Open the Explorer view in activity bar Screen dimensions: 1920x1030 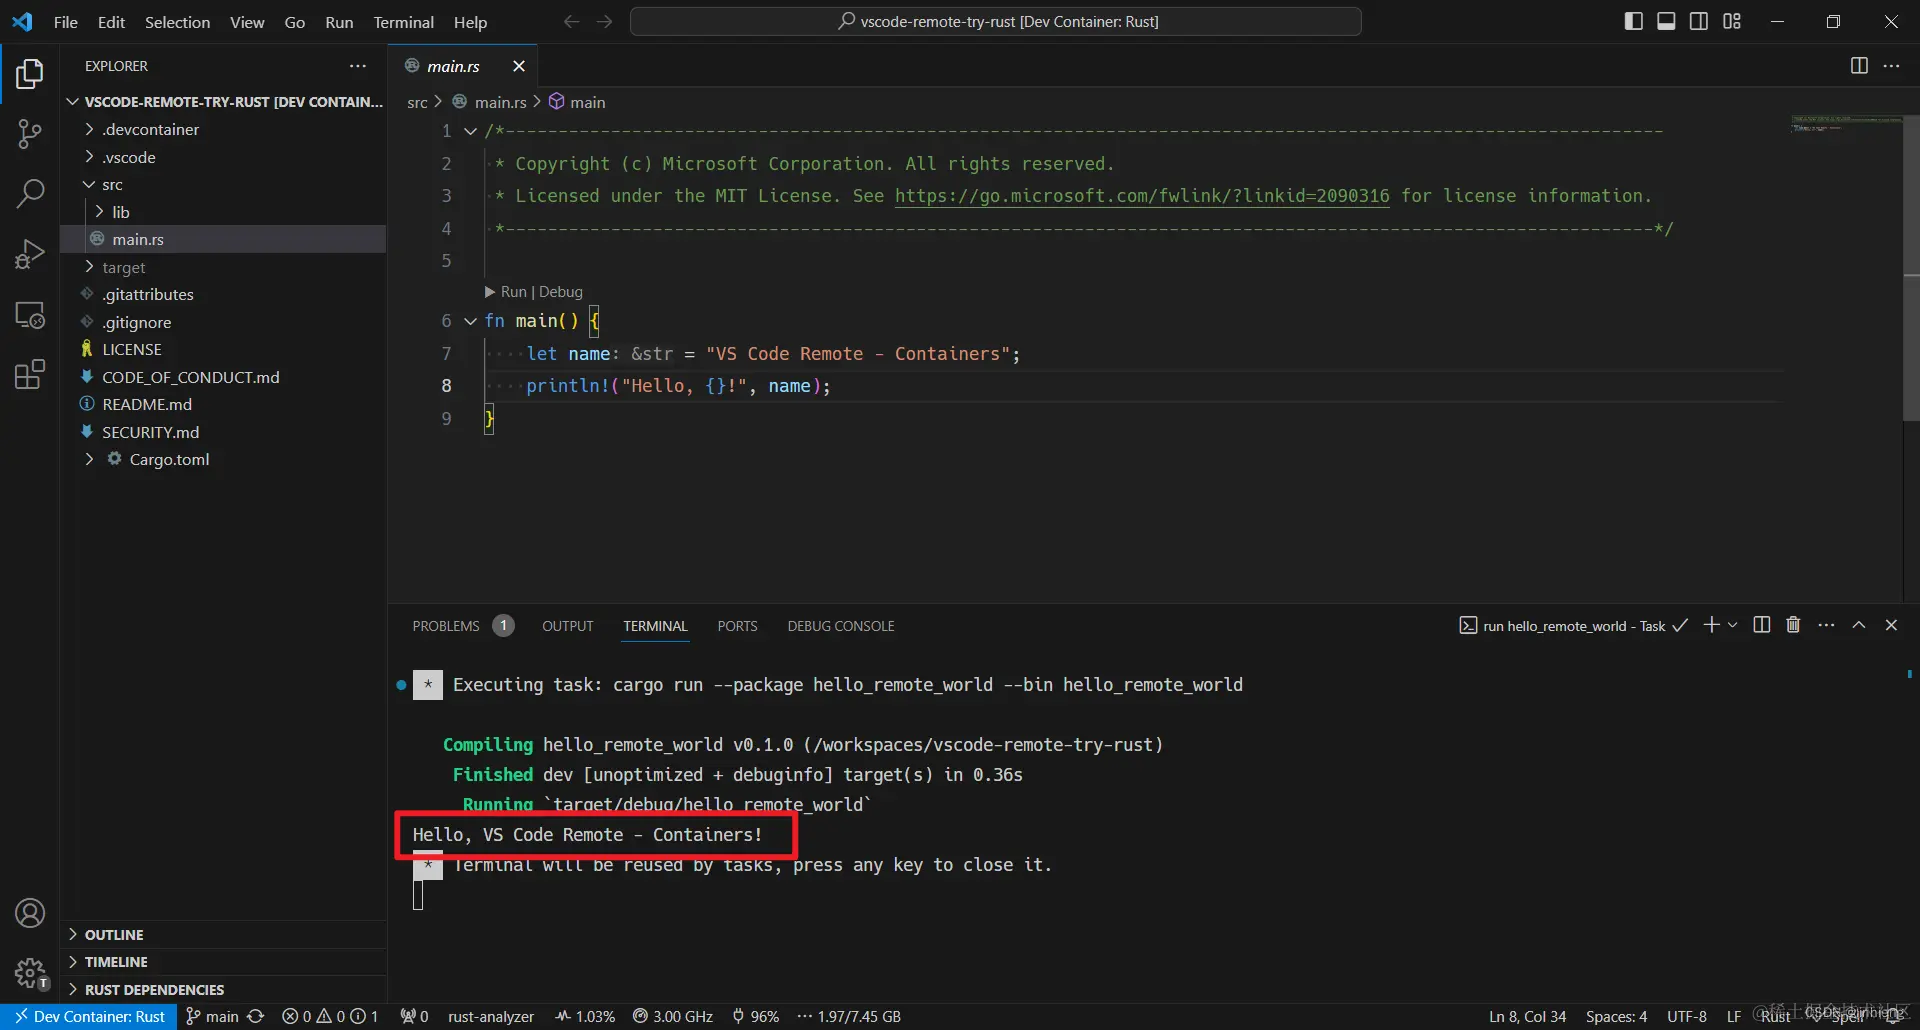point(30,74)
